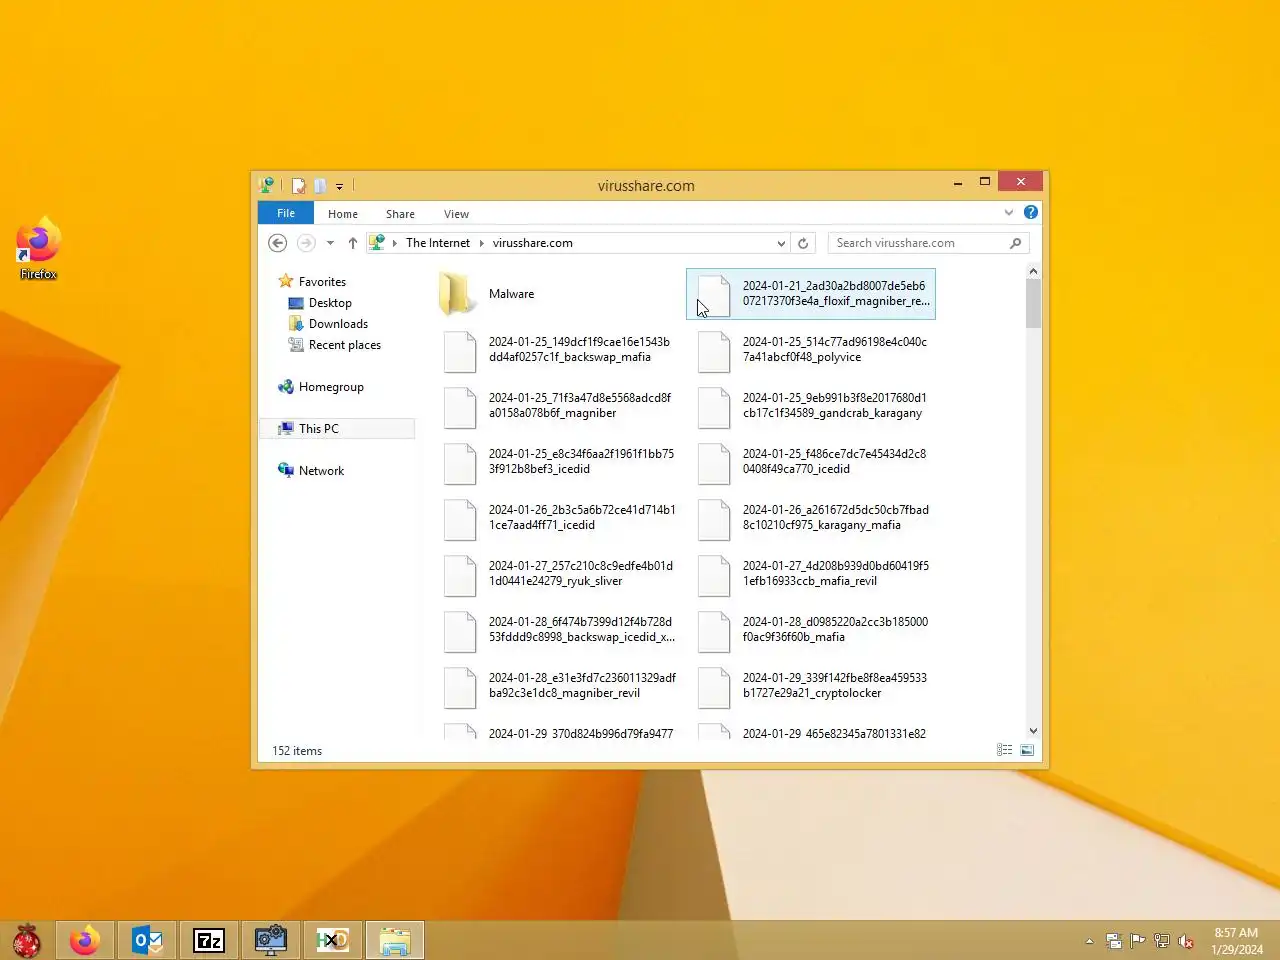Select file 1ce7aad4ff71_icedid
The height and width of the screenshot is (960, 1280).
[559, 518]
